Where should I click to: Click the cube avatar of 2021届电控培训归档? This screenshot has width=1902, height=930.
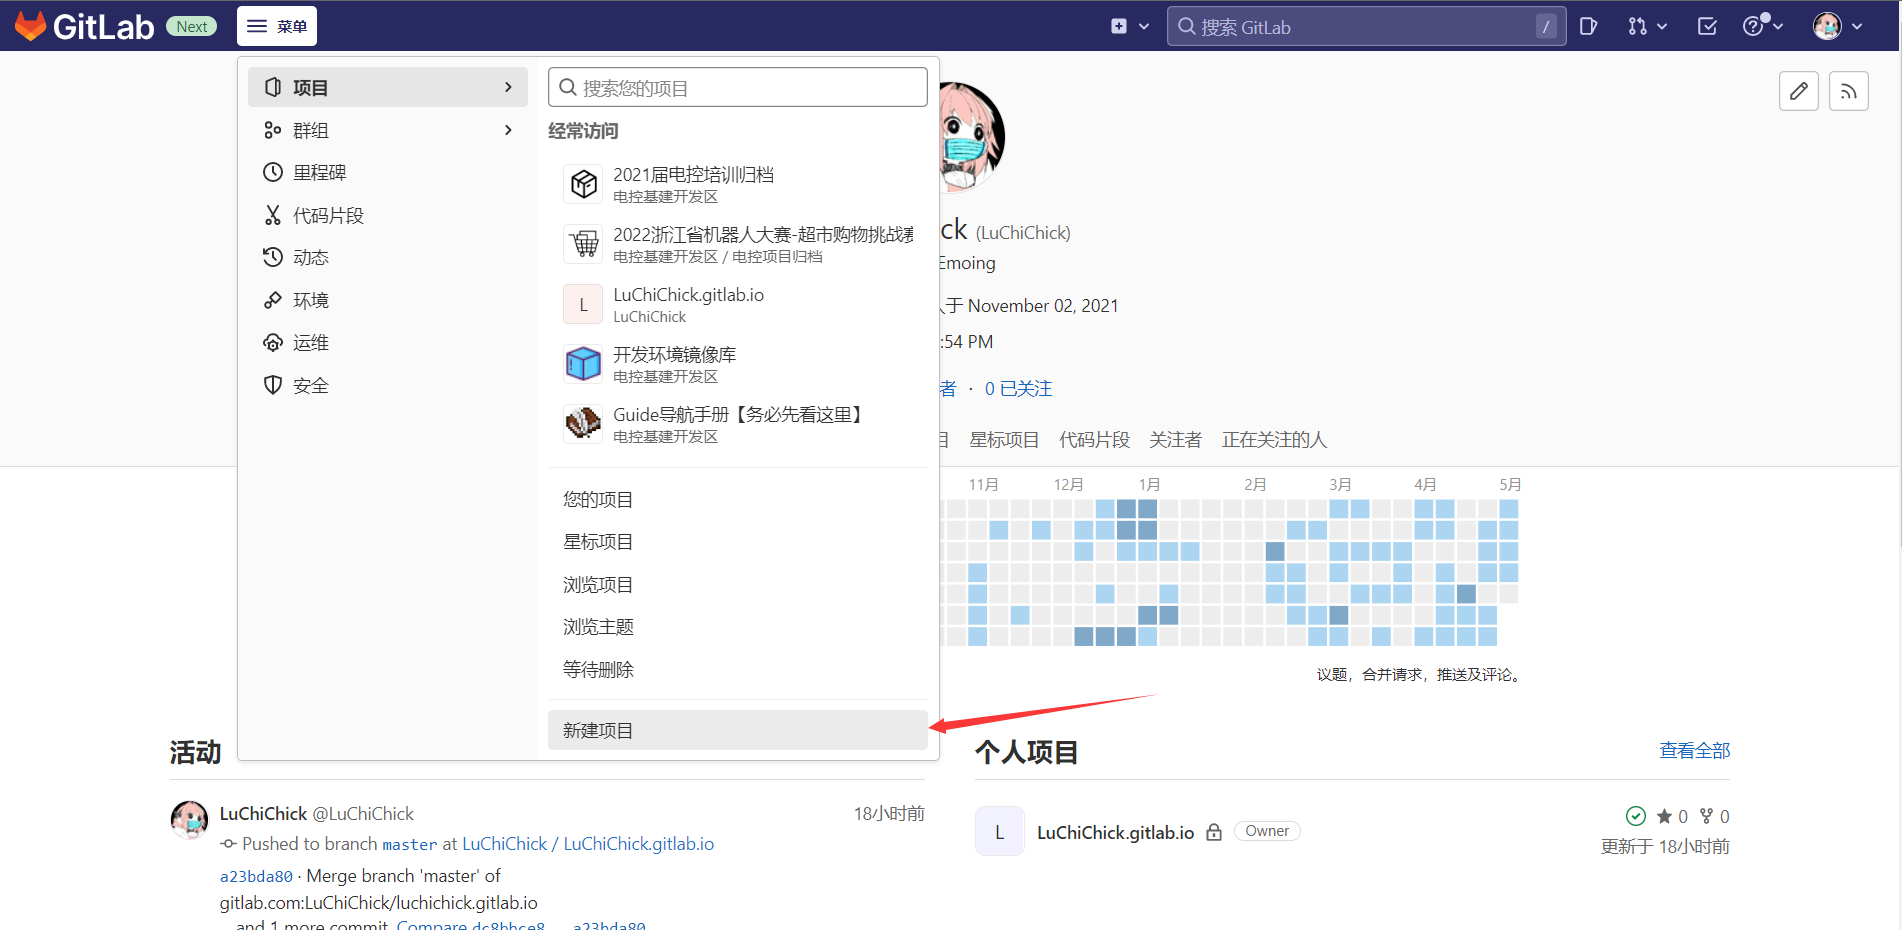coord(583,184)
